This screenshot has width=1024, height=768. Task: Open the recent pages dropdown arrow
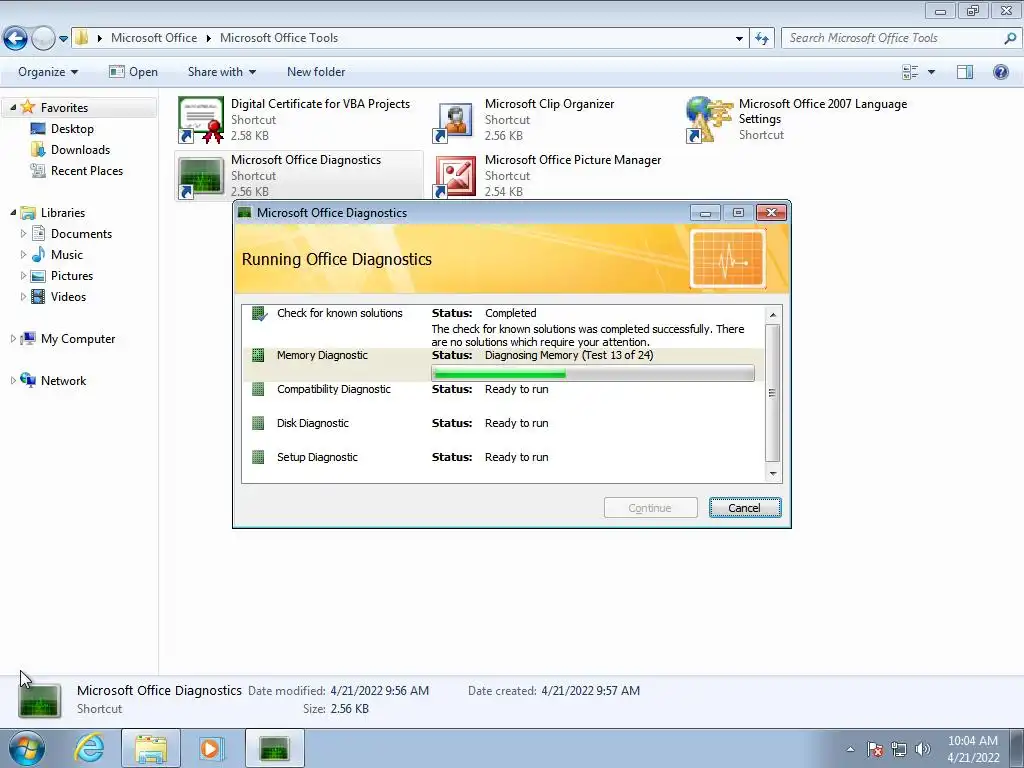[x=63, y=39]
